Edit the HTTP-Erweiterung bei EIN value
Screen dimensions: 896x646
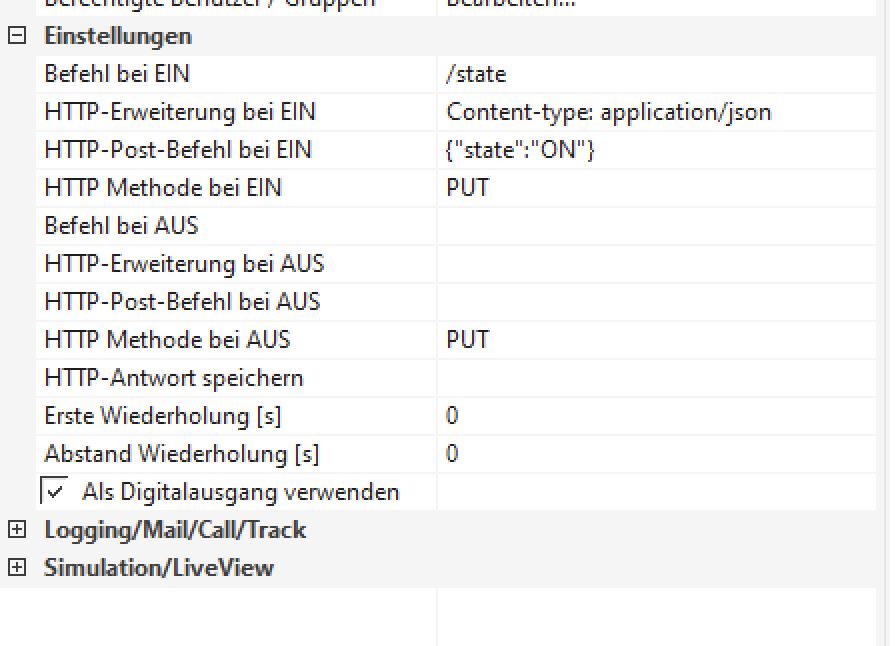[x=655, y=112]
